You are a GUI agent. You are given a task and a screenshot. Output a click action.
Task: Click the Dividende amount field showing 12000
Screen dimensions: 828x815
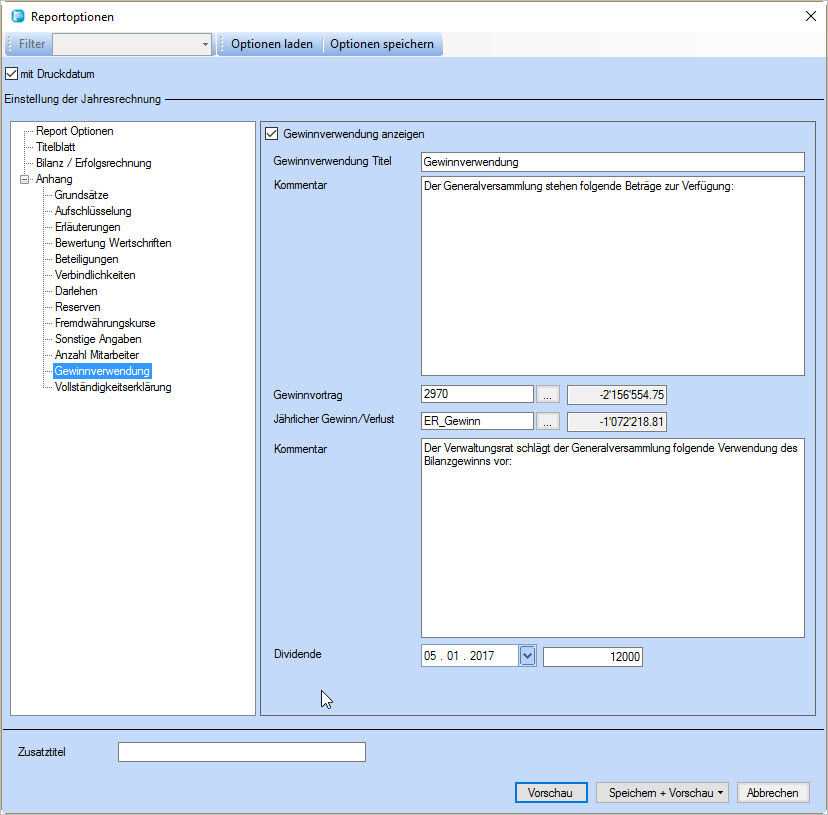592,656
